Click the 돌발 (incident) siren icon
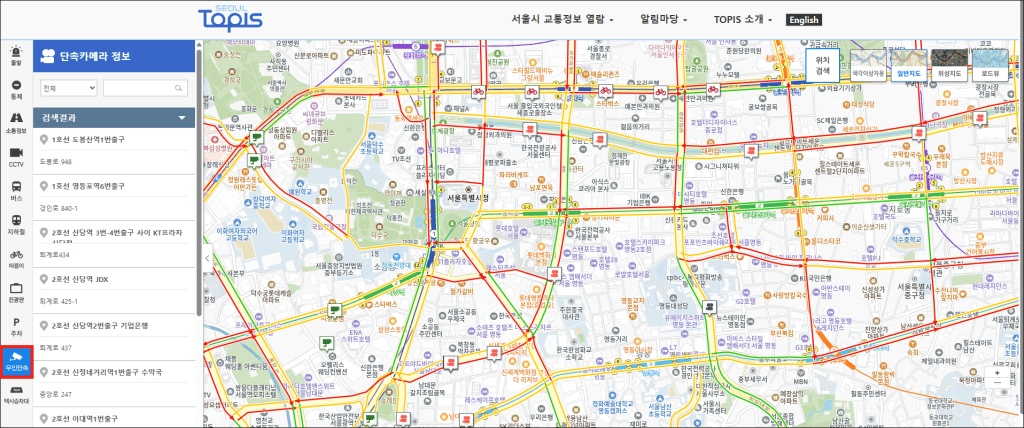This screenshot has width=1024, height=428. tap(15, 55)
